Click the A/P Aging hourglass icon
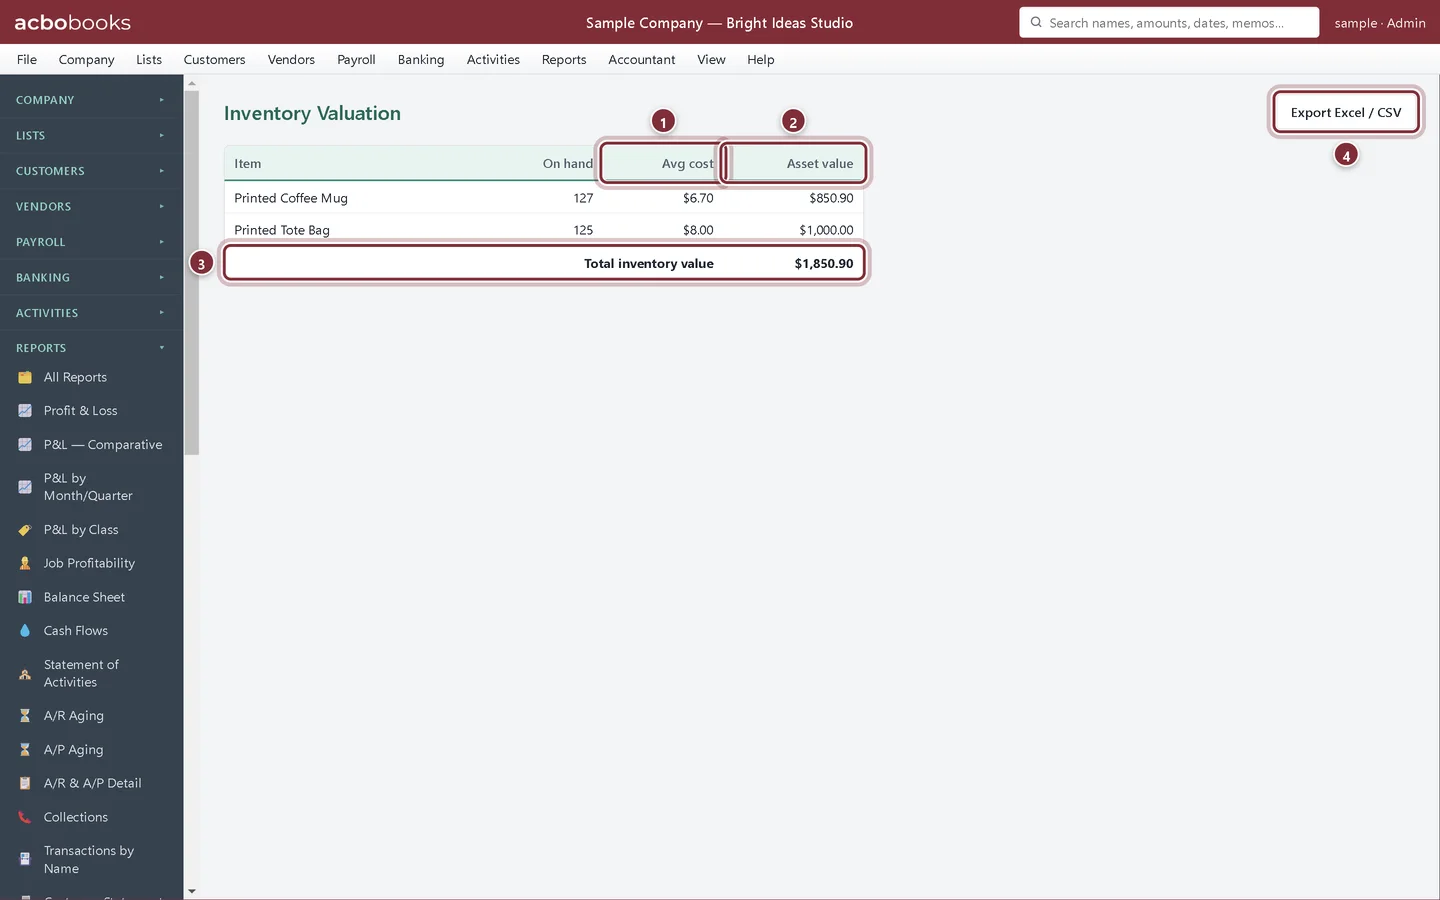The height and width of the screenshot is (900, 1440). (x=25, y=750)
